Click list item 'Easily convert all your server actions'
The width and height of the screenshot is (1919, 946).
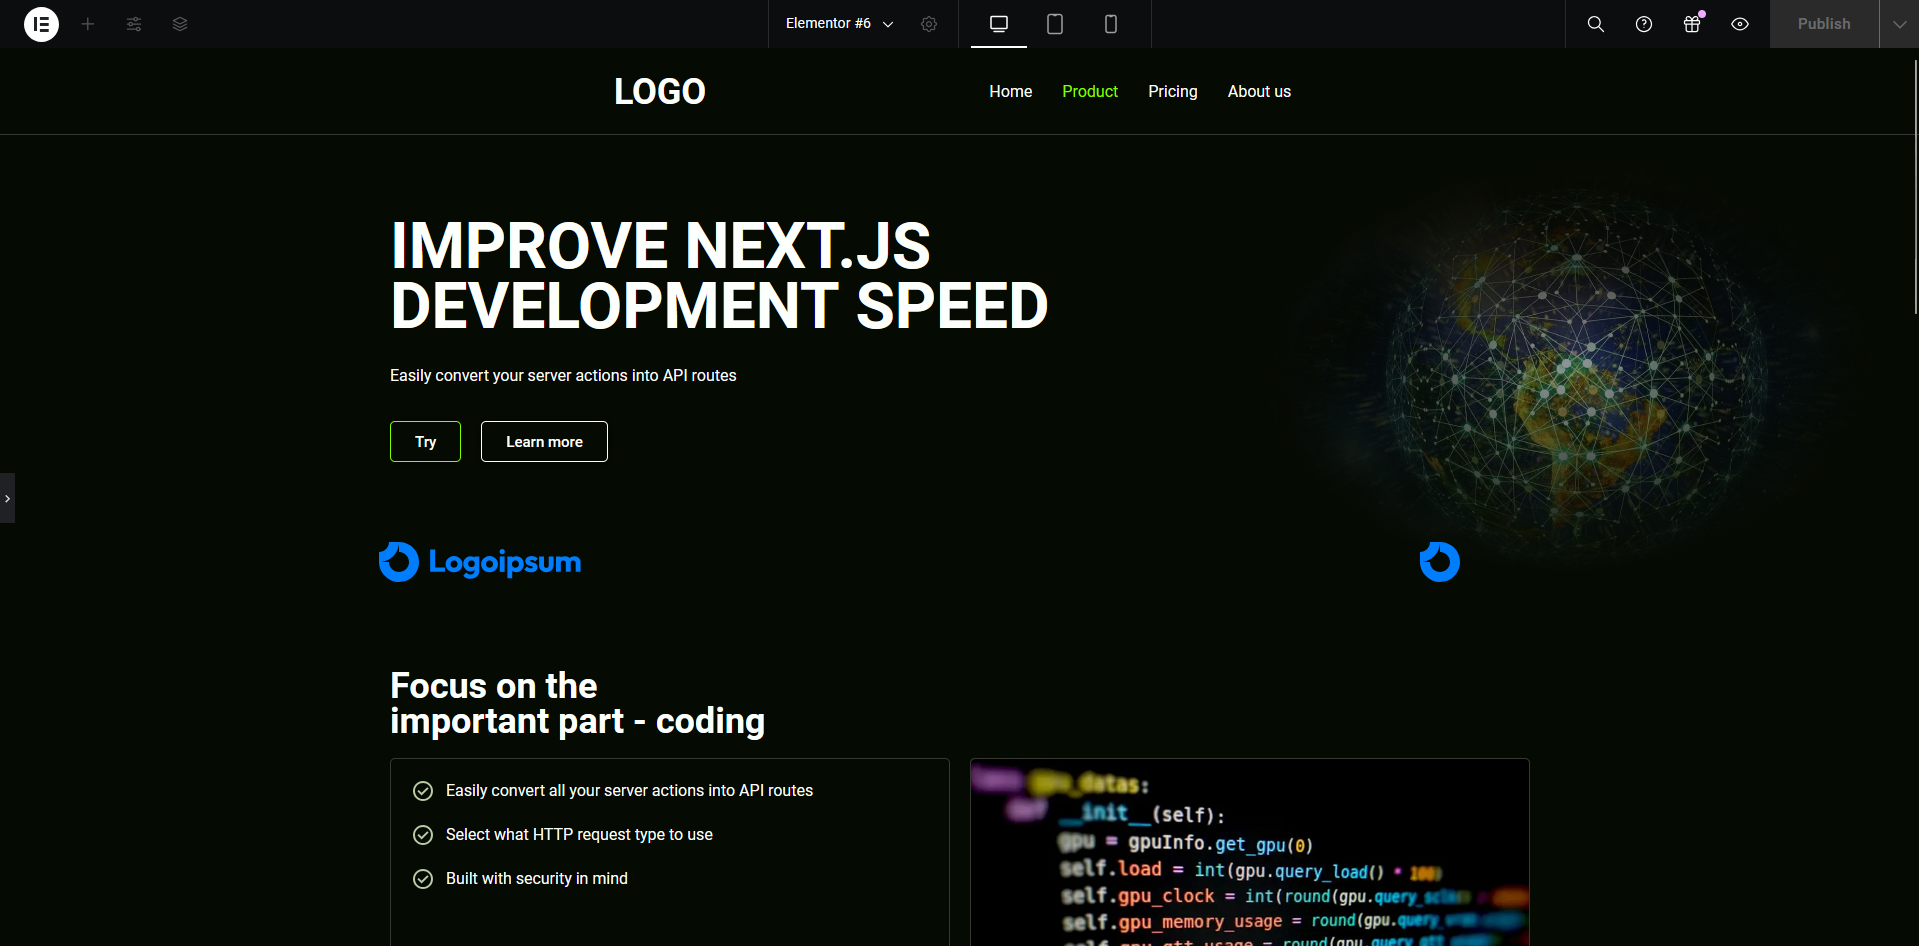point(629,790)
